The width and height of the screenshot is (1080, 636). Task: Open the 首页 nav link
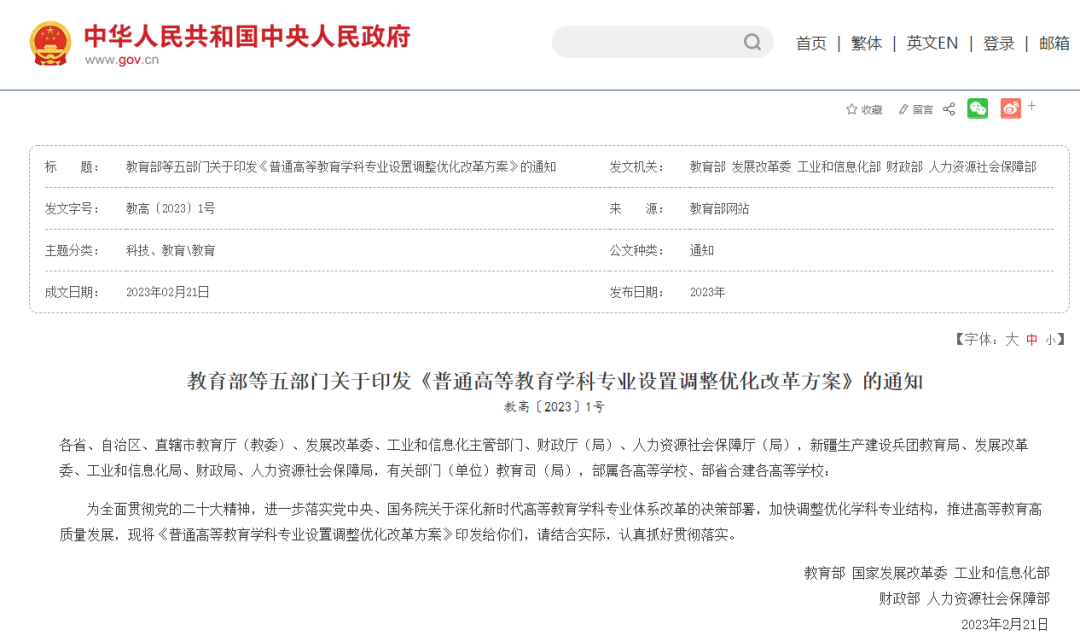click(x=811, y=43)
